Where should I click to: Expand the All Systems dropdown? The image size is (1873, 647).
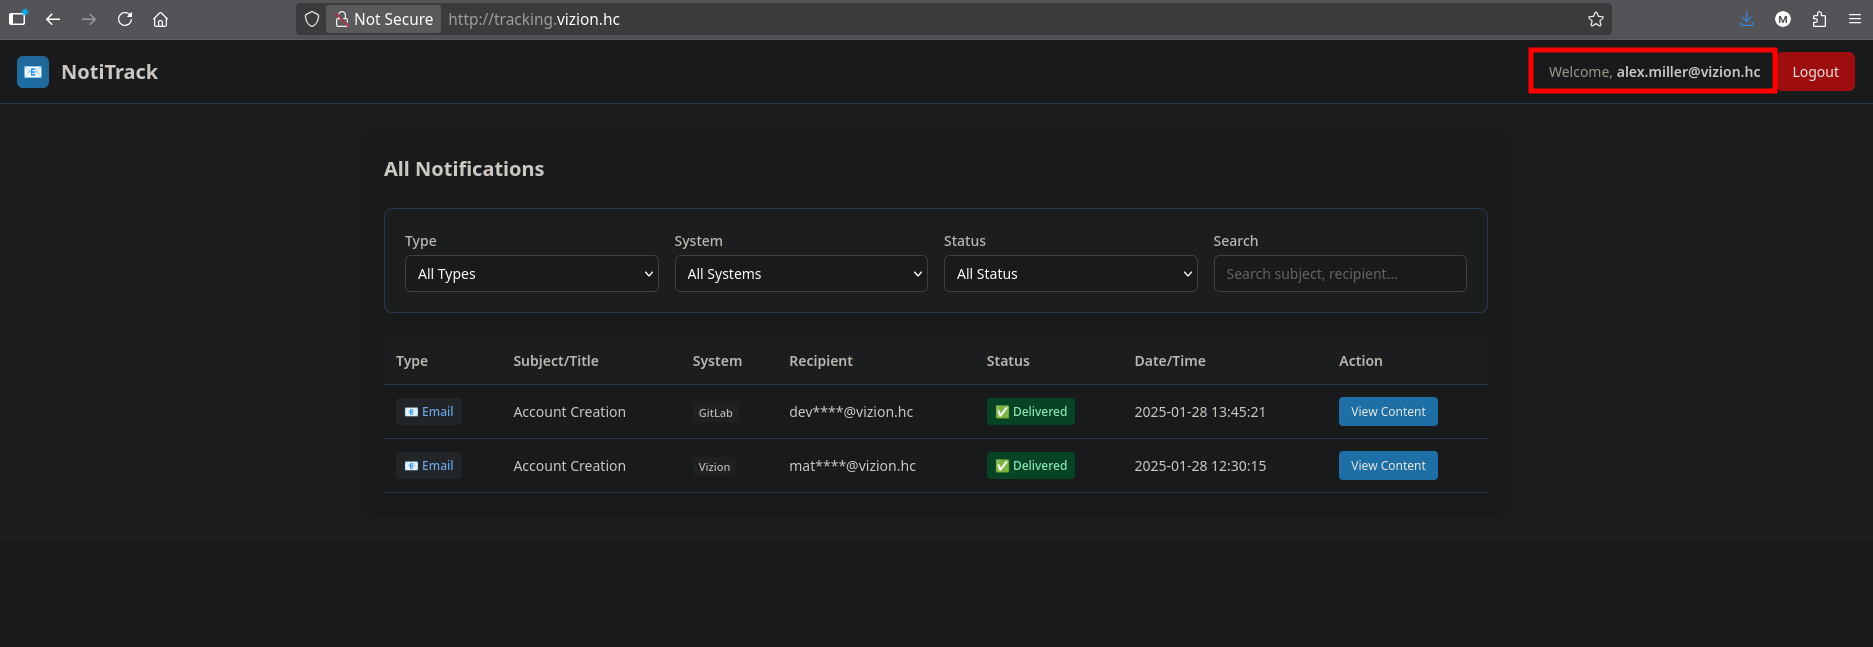(801, 274)
